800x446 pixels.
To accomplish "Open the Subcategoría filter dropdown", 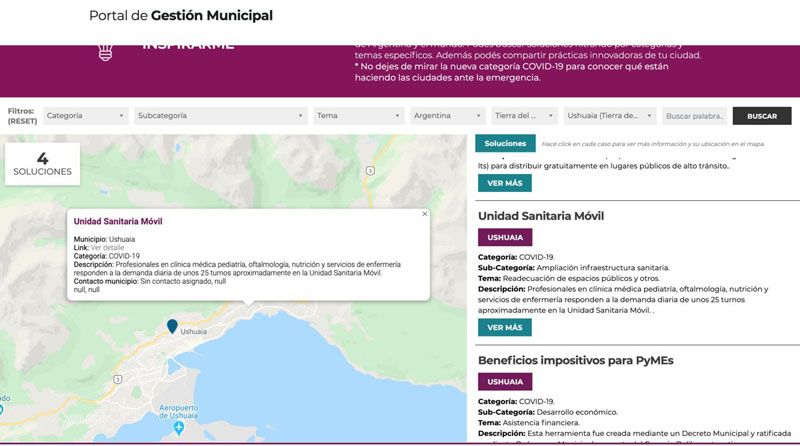I will click(x=221, y=116).
